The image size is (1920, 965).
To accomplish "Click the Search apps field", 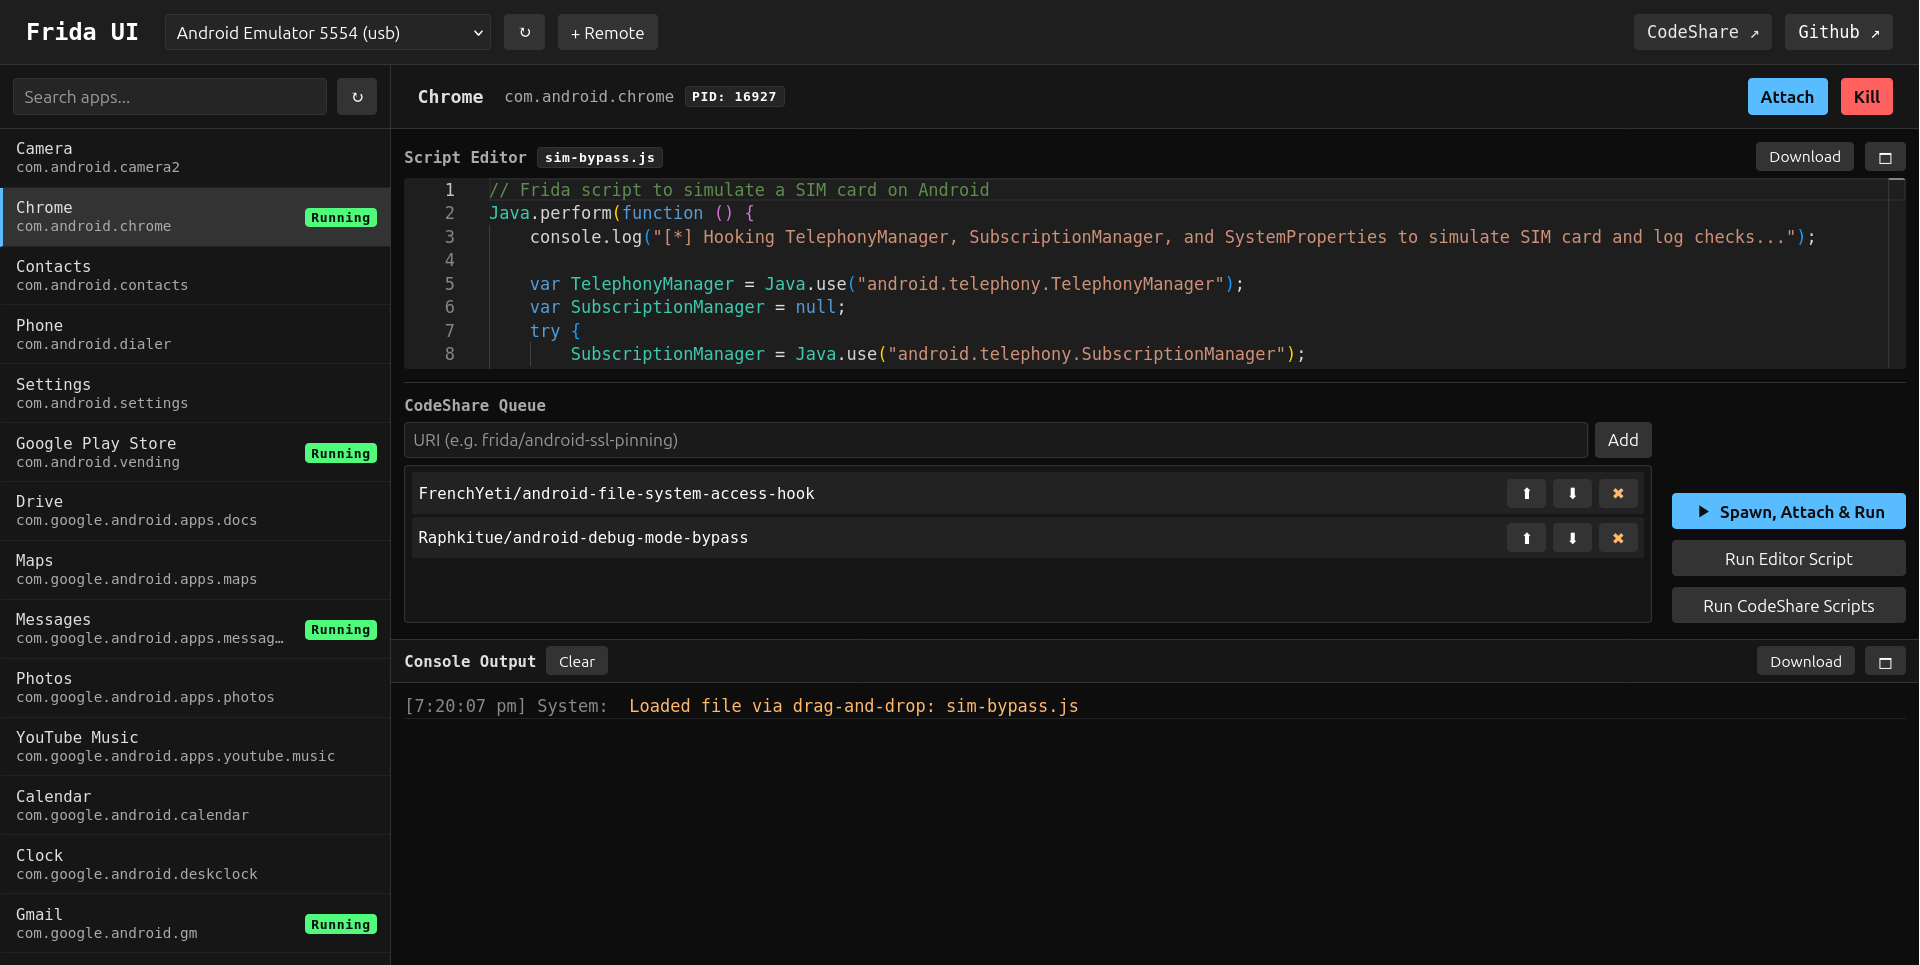I will click(170, 97).
